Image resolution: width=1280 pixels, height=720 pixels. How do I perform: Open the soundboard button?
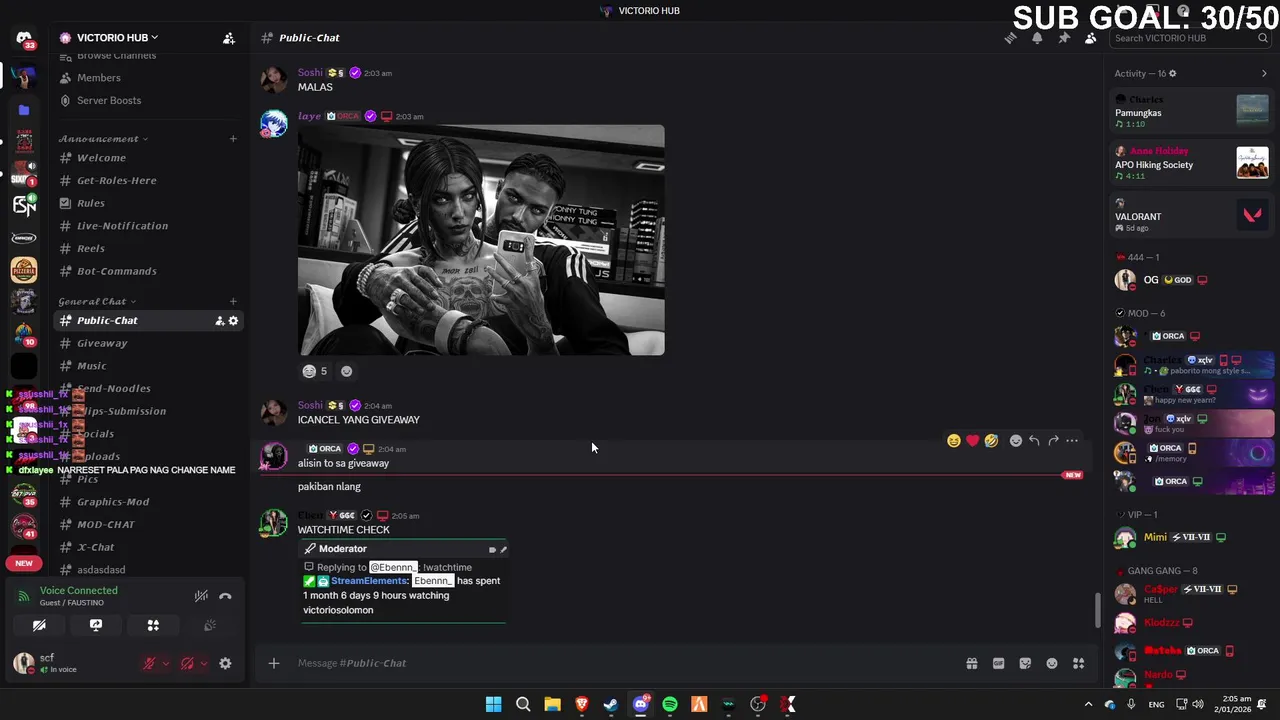[210, 625]
